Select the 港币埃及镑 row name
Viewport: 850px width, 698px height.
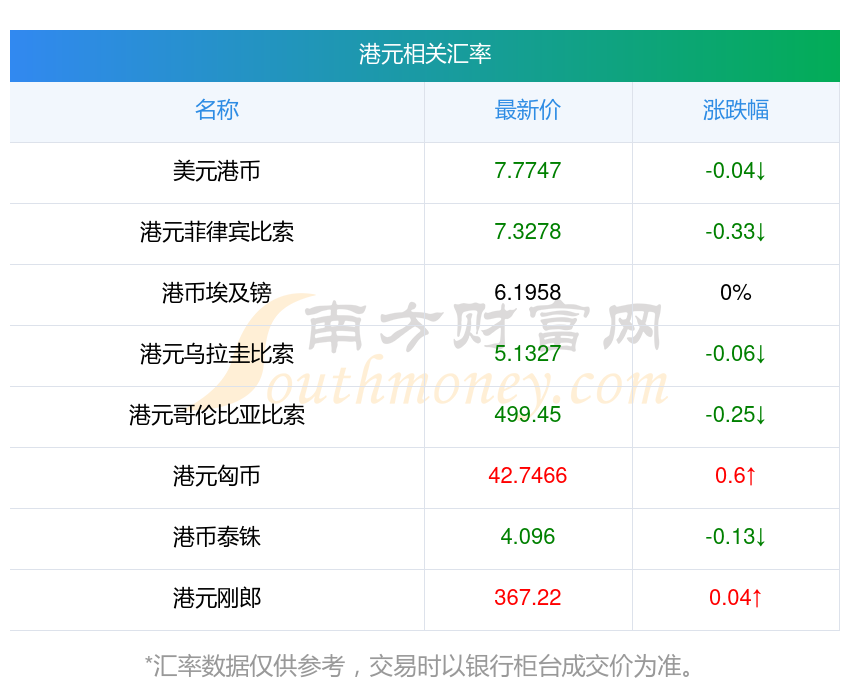point(217,293)
